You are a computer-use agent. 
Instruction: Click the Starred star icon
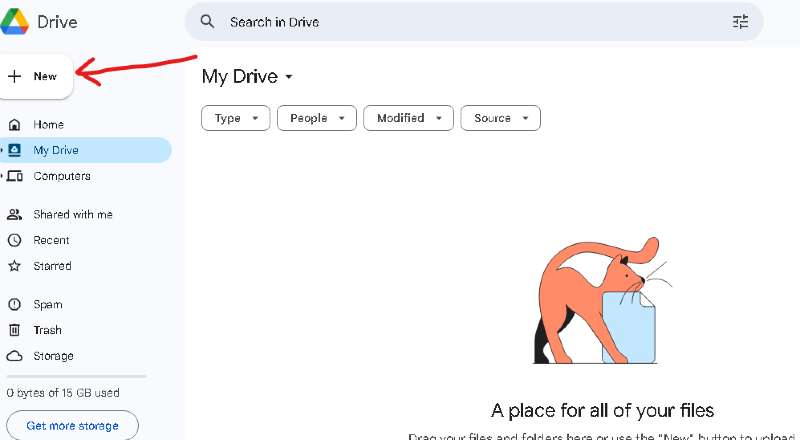pos(14,265)
